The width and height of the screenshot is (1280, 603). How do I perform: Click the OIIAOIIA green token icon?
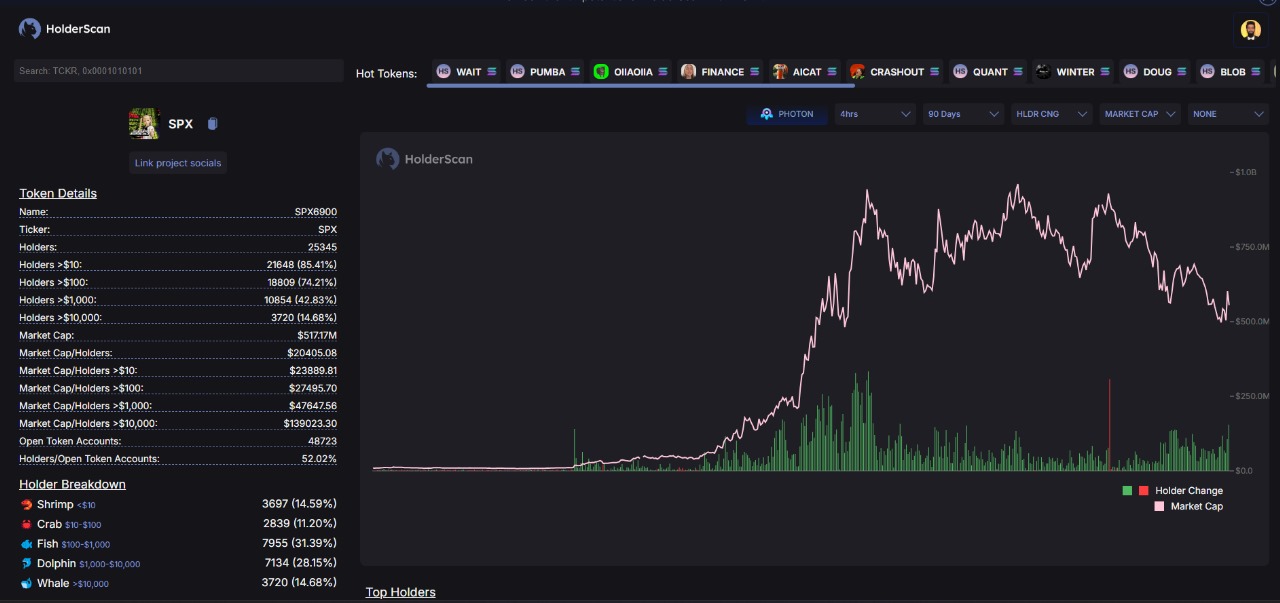tap(601, 72)
